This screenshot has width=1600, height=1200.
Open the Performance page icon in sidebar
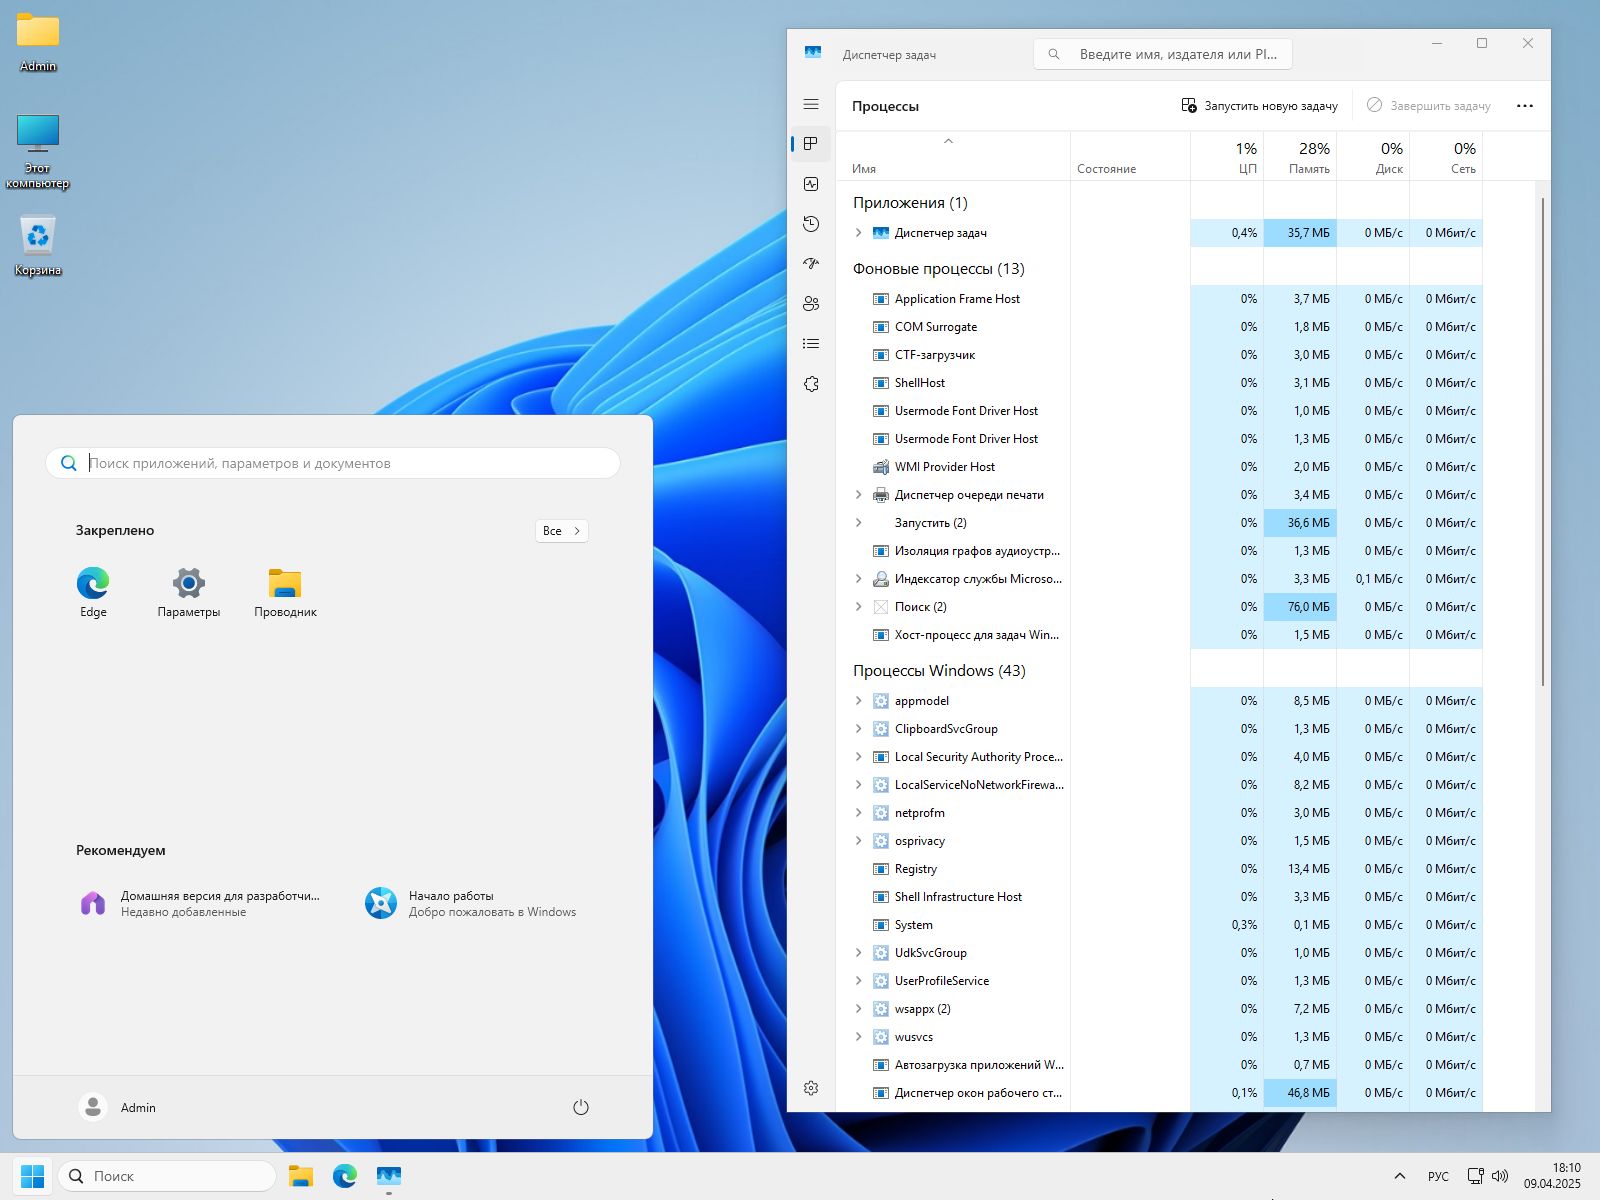[x=811, y=184]
